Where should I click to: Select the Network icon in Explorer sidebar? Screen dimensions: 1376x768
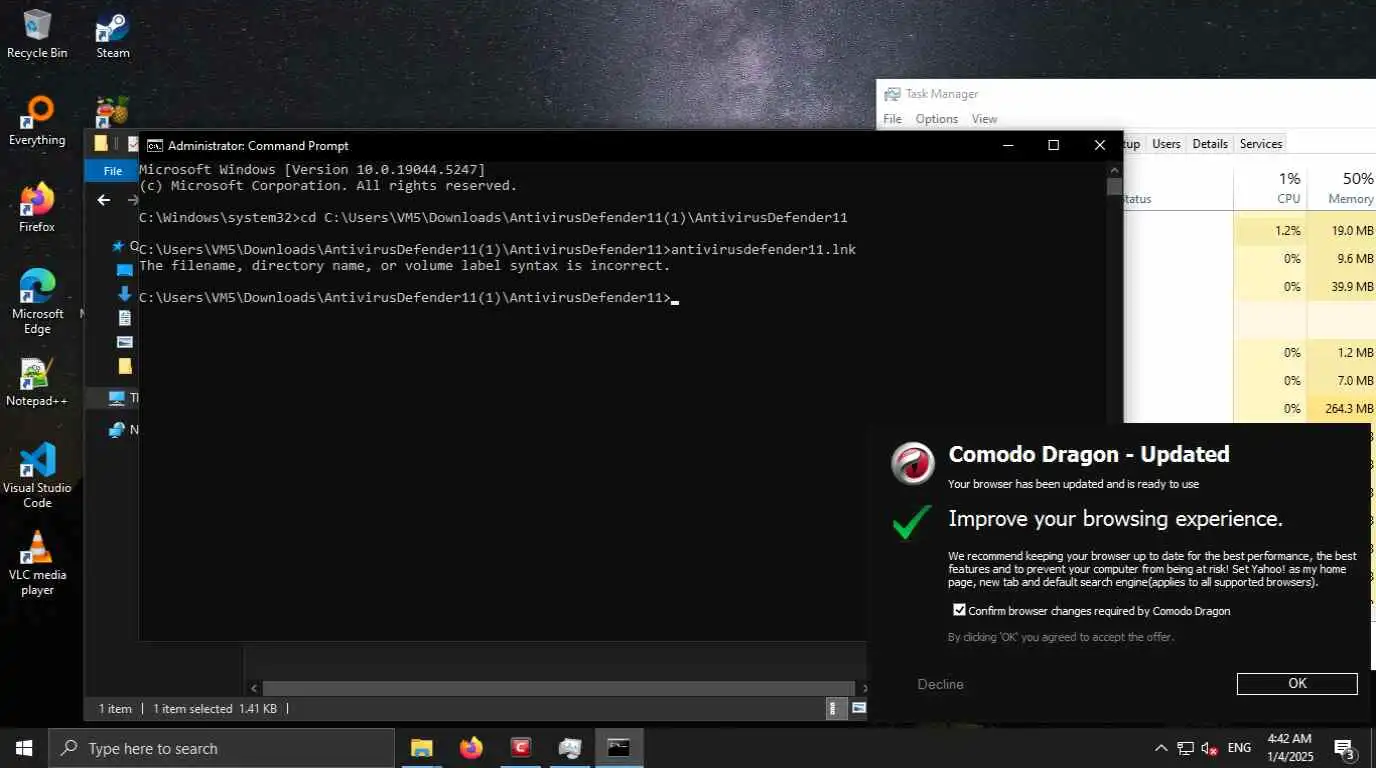tap(117, 429)
